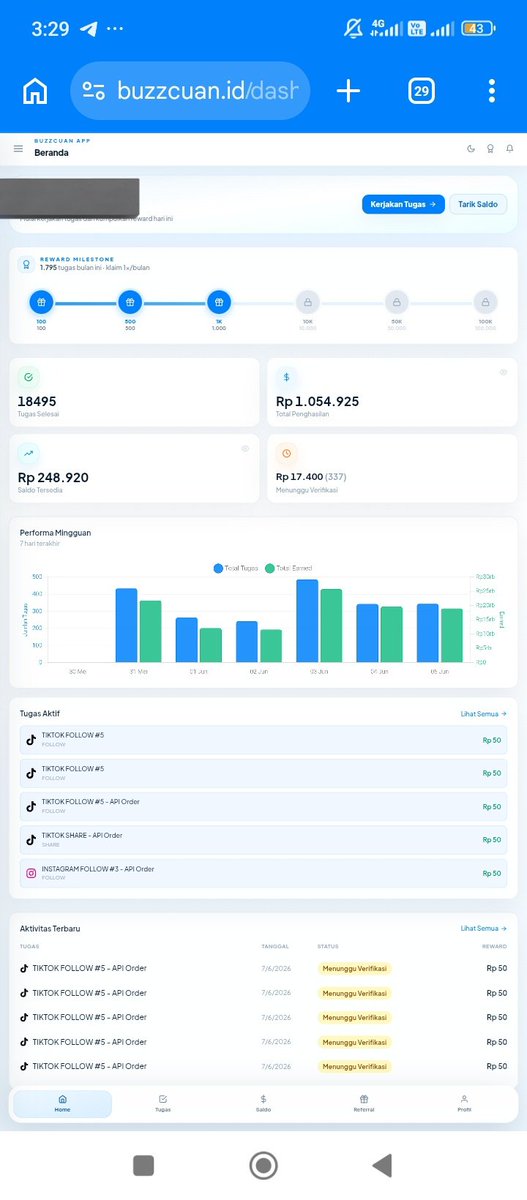Open notifications bell in the app header

509,149
